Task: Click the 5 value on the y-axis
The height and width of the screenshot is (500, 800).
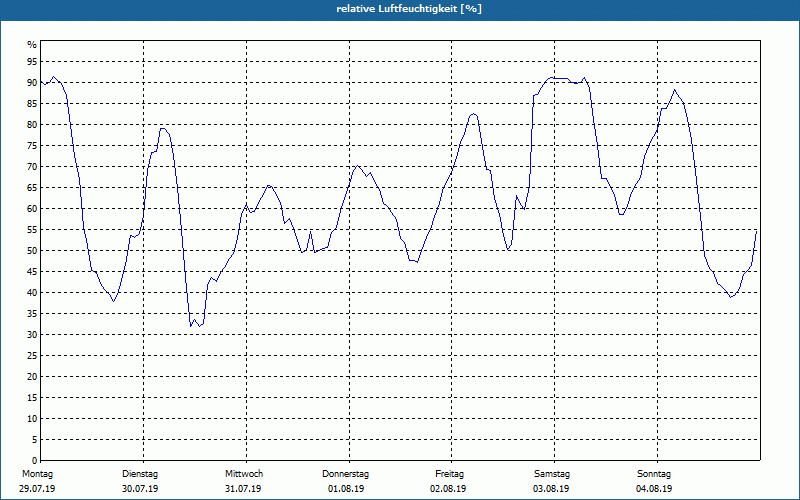Action: pos(35,440)
